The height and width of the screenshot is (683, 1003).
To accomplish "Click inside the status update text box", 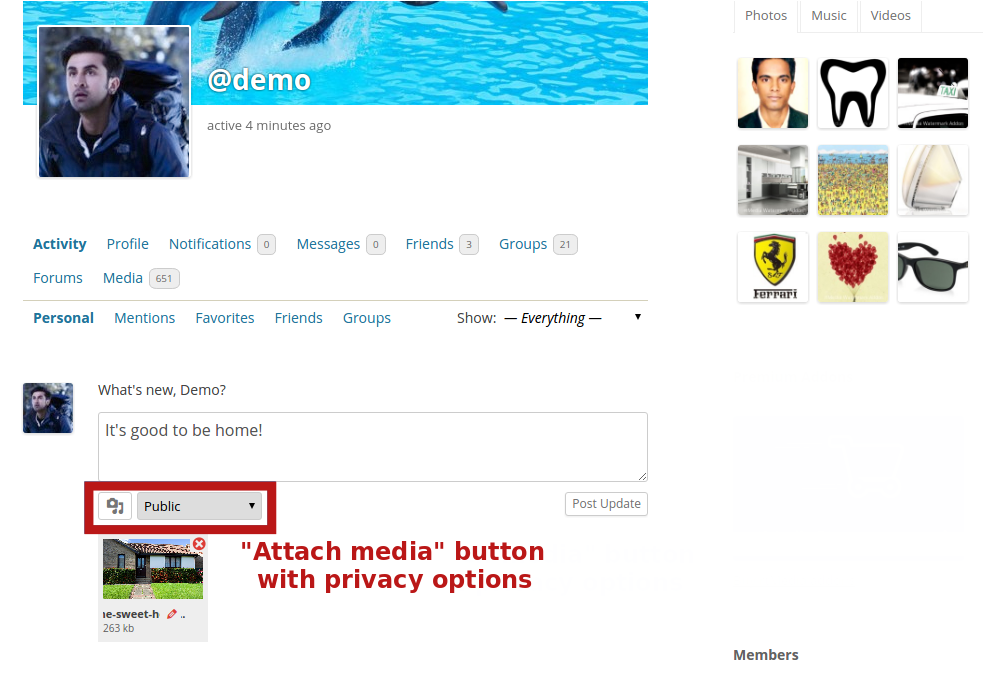I will (x=372, y=447).
